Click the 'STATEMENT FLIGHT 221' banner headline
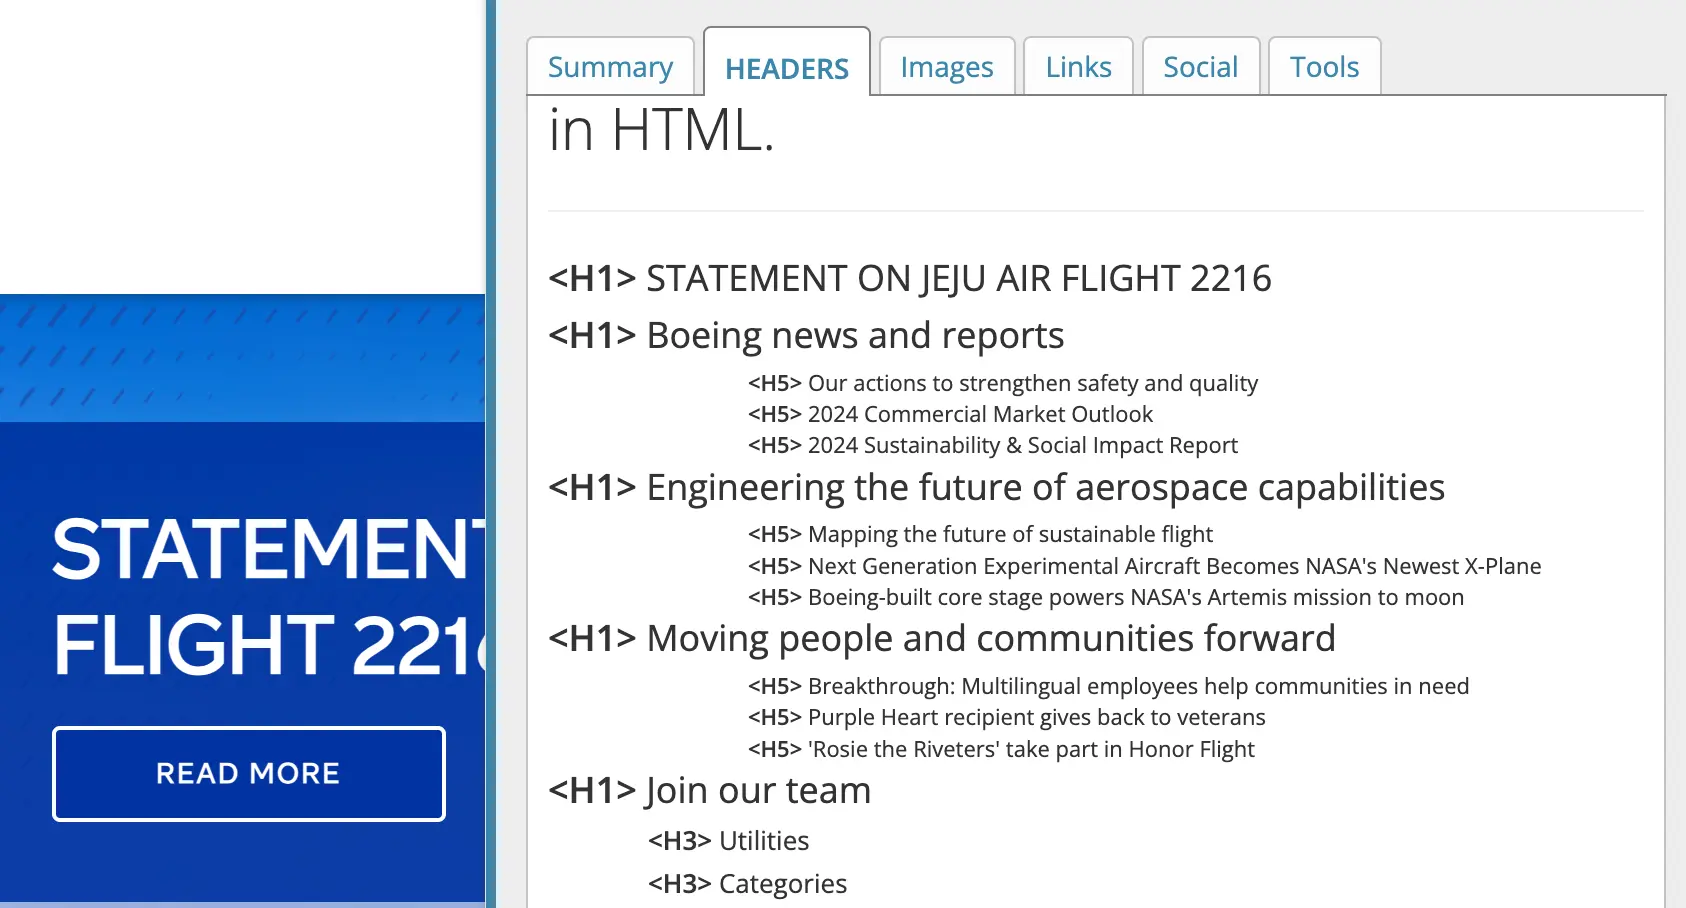Image resolution: width=1686 pixels, height=908 pixels. click(x=268, y=597)
